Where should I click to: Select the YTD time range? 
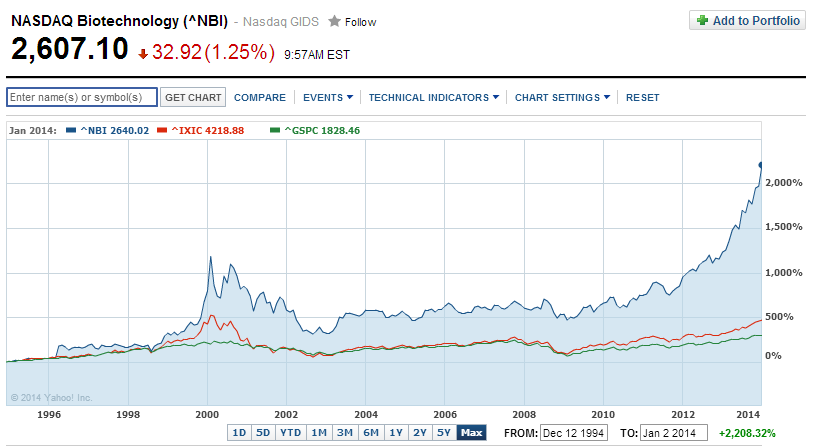pos(290,433)
